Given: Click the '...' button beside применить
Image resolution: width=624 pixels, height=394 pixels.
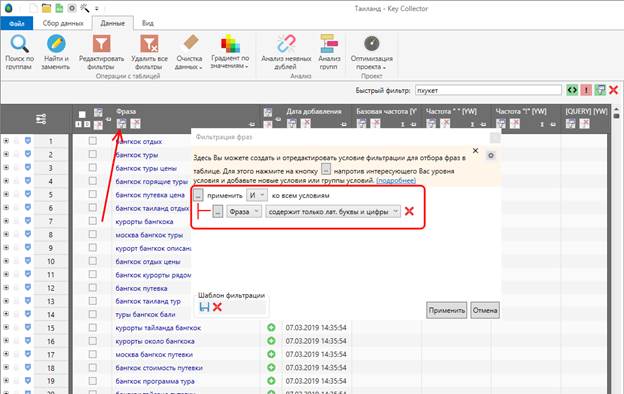Looking at the screenshot, I should coord(198,195).
